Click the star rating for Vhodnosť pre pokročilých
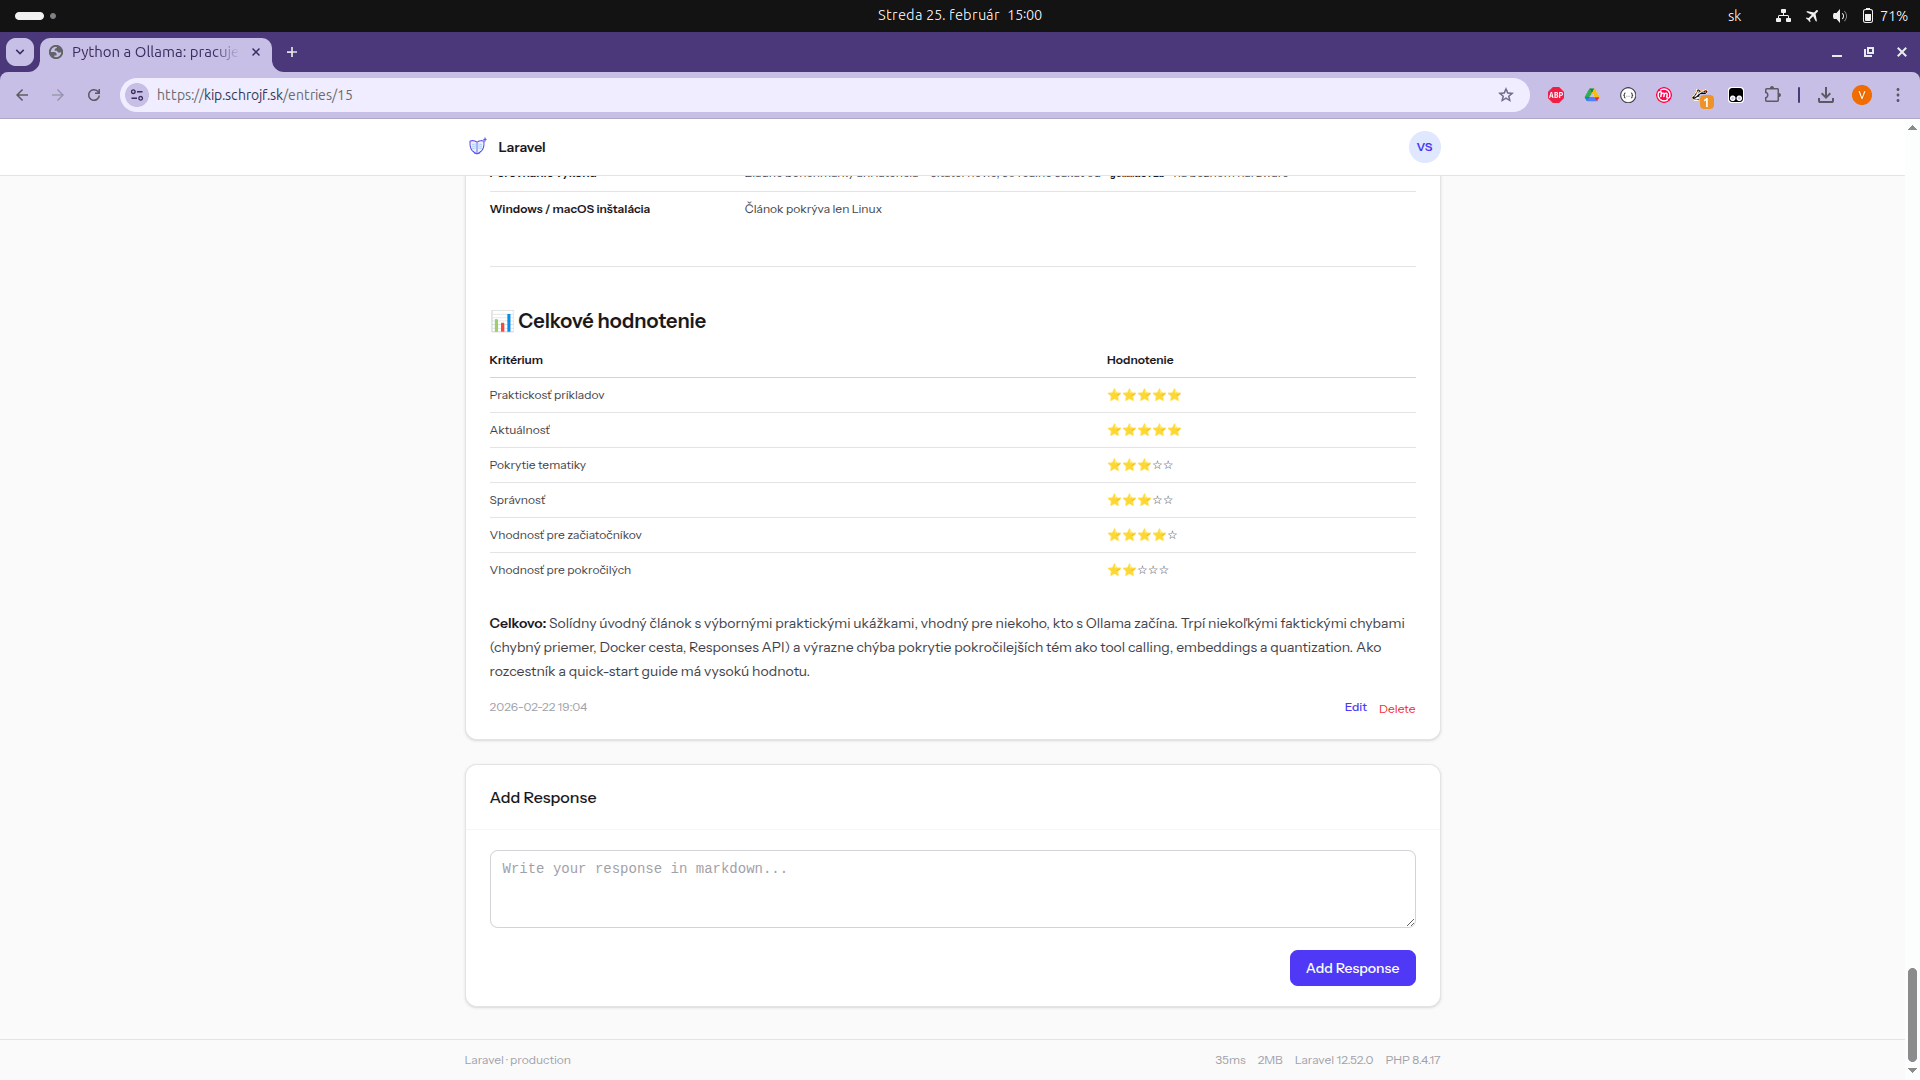The height and width of the screenshot is (1080, 1920). [x=1138, y=570]
